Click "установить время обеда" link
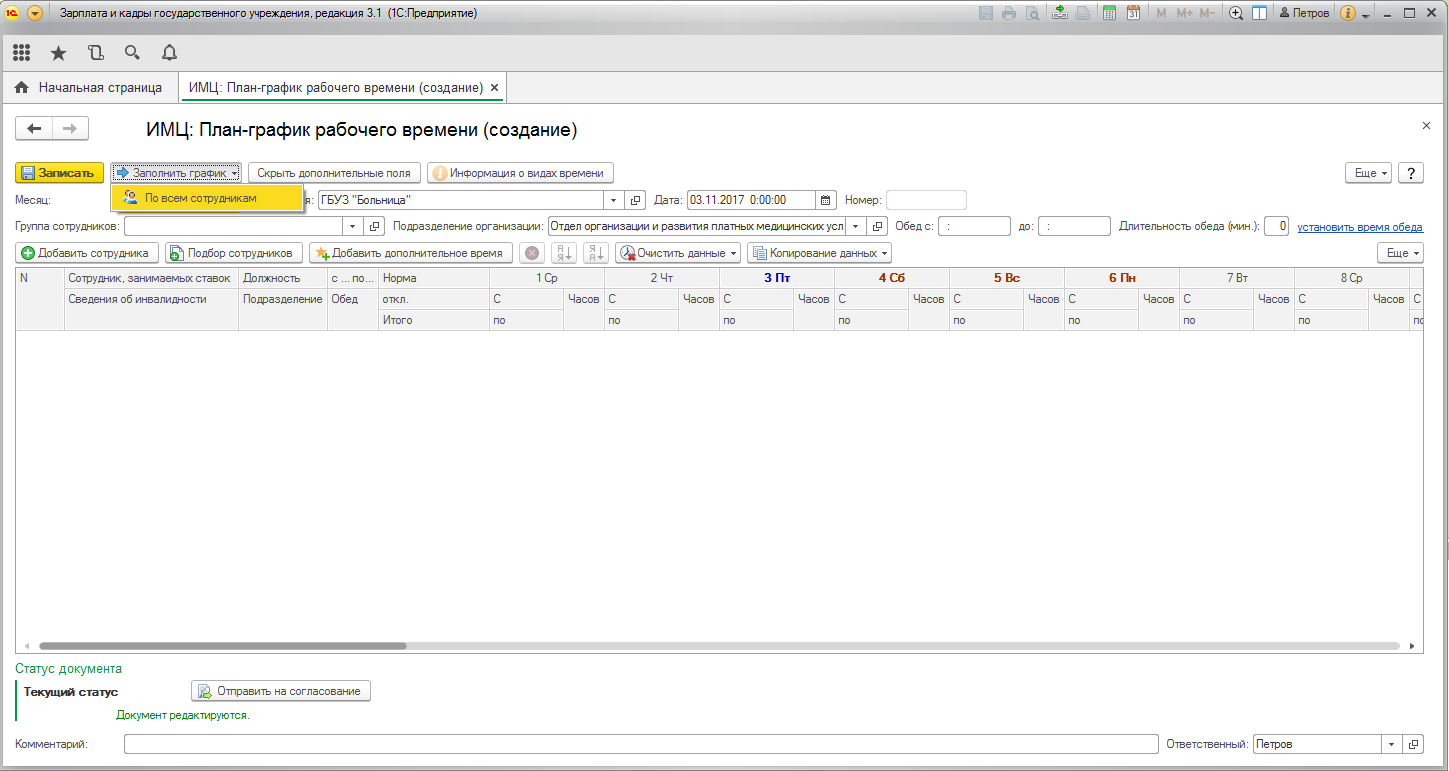The image size is (1449, 771). (x=1360, y=227)
